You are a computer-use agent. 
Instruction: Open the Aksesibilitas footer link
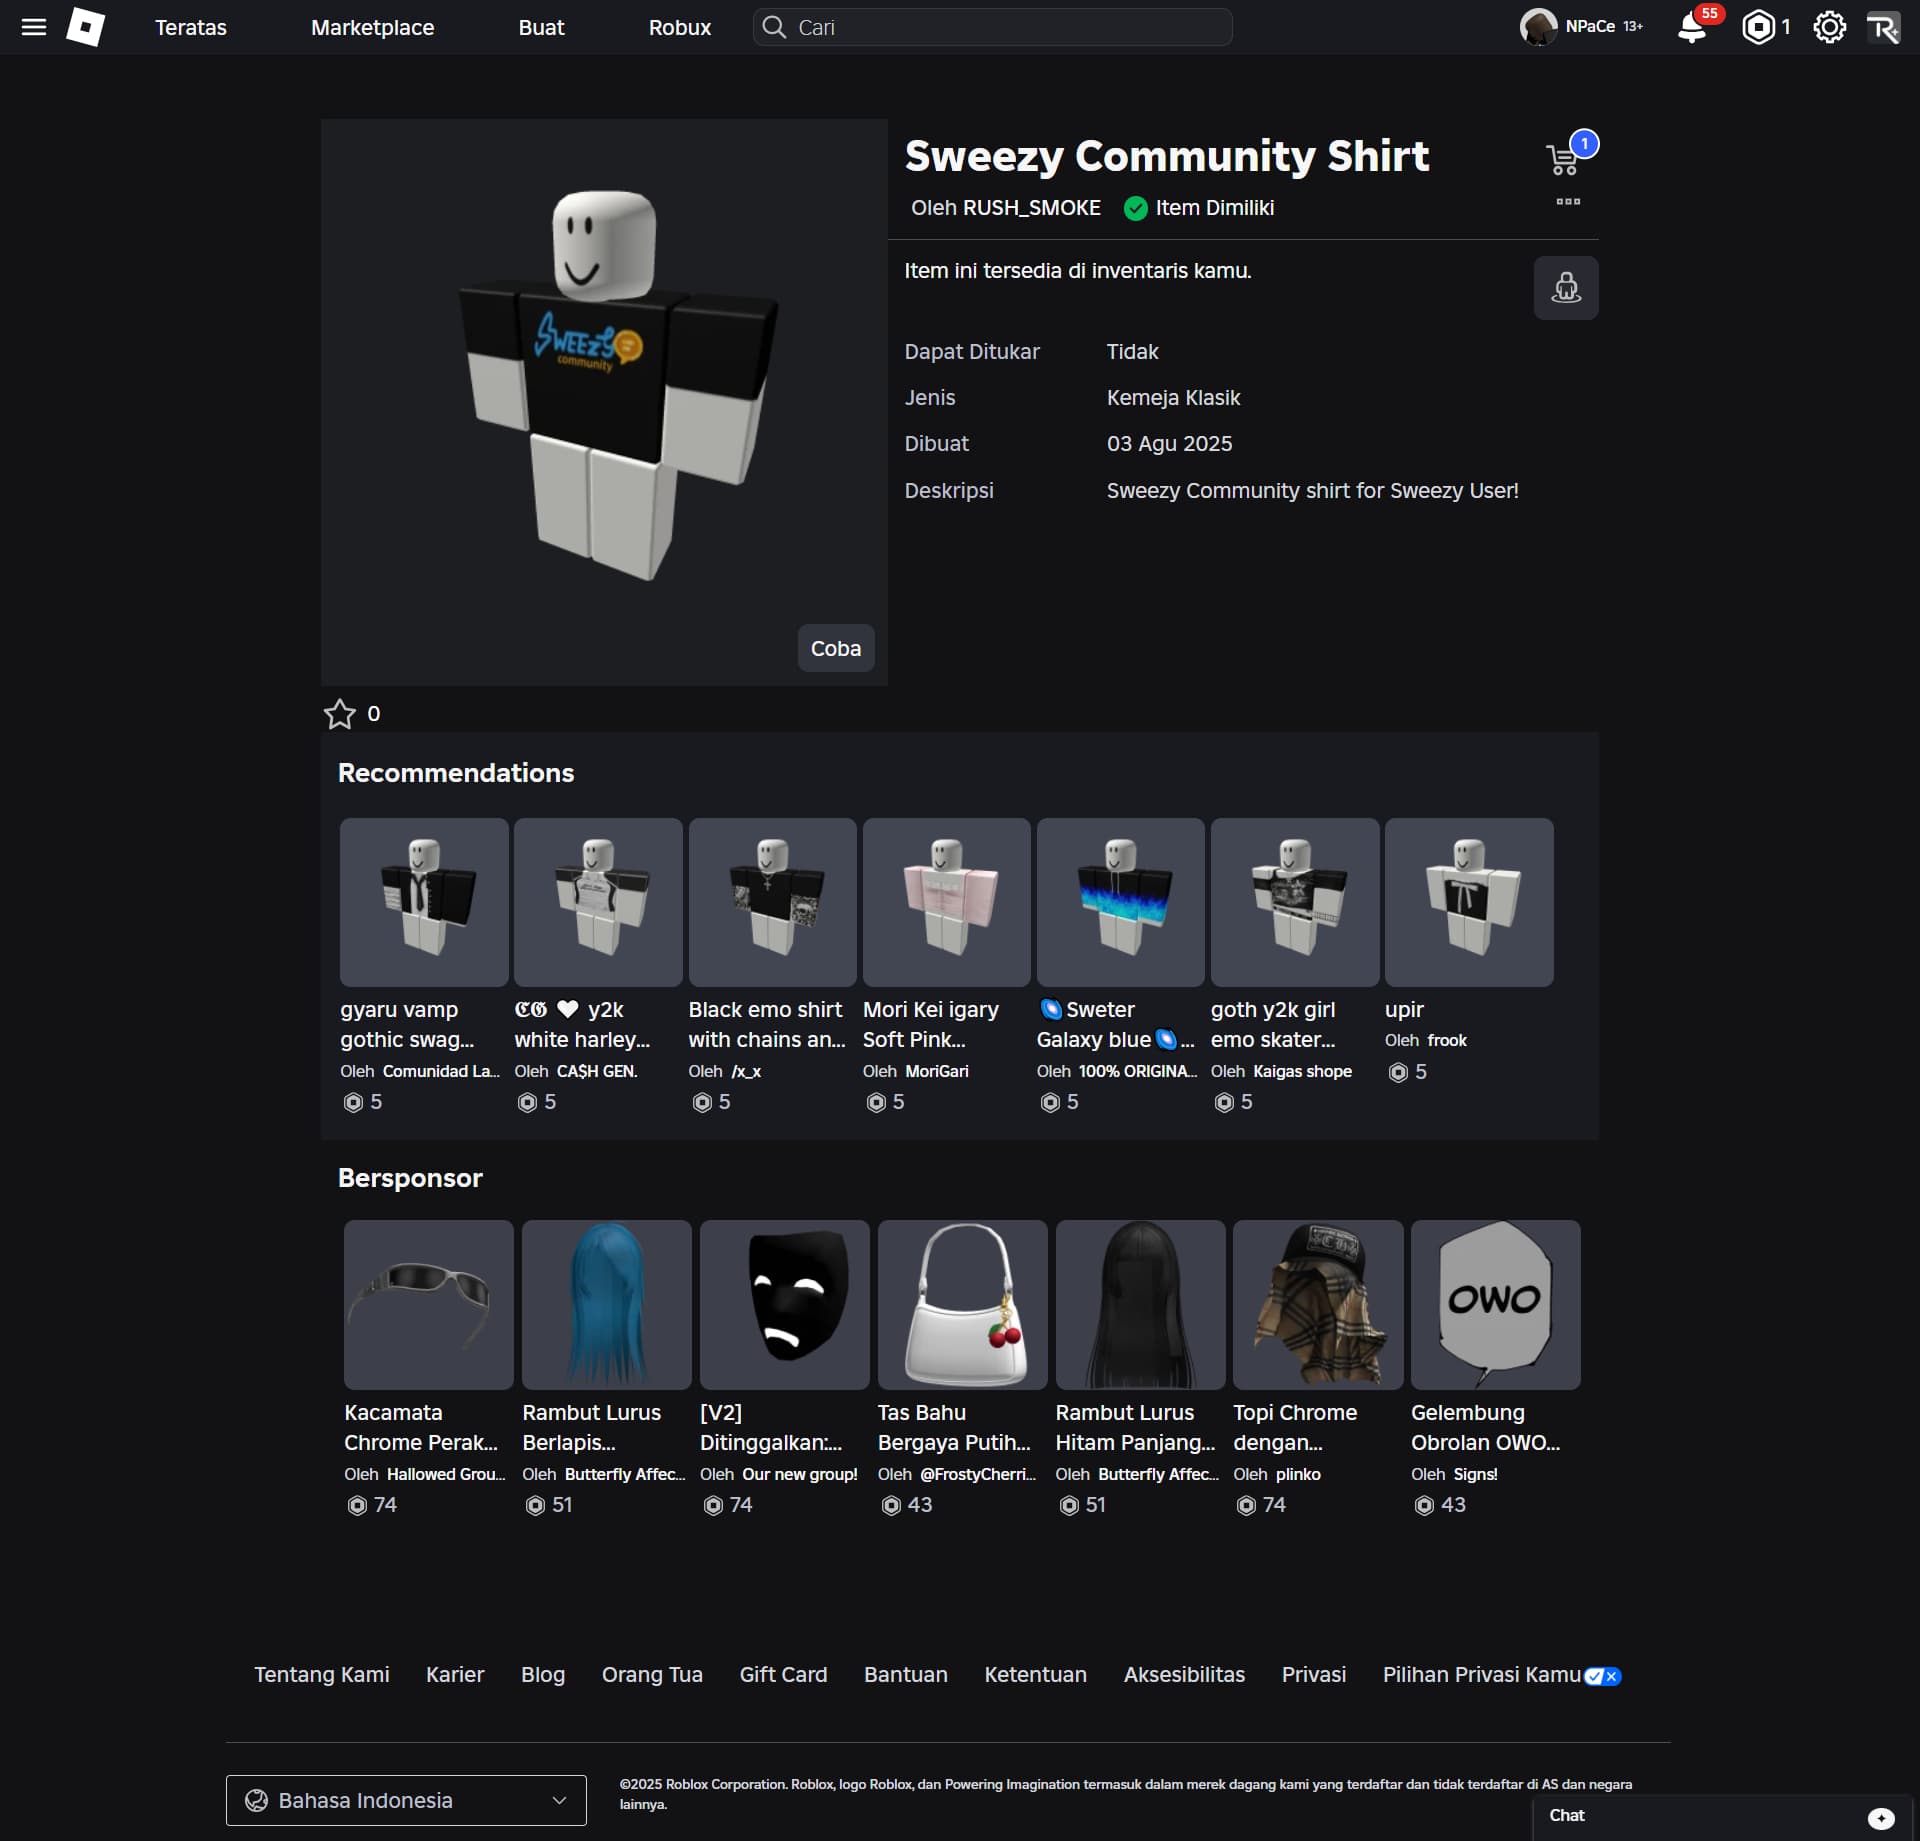[1184, 1675]
